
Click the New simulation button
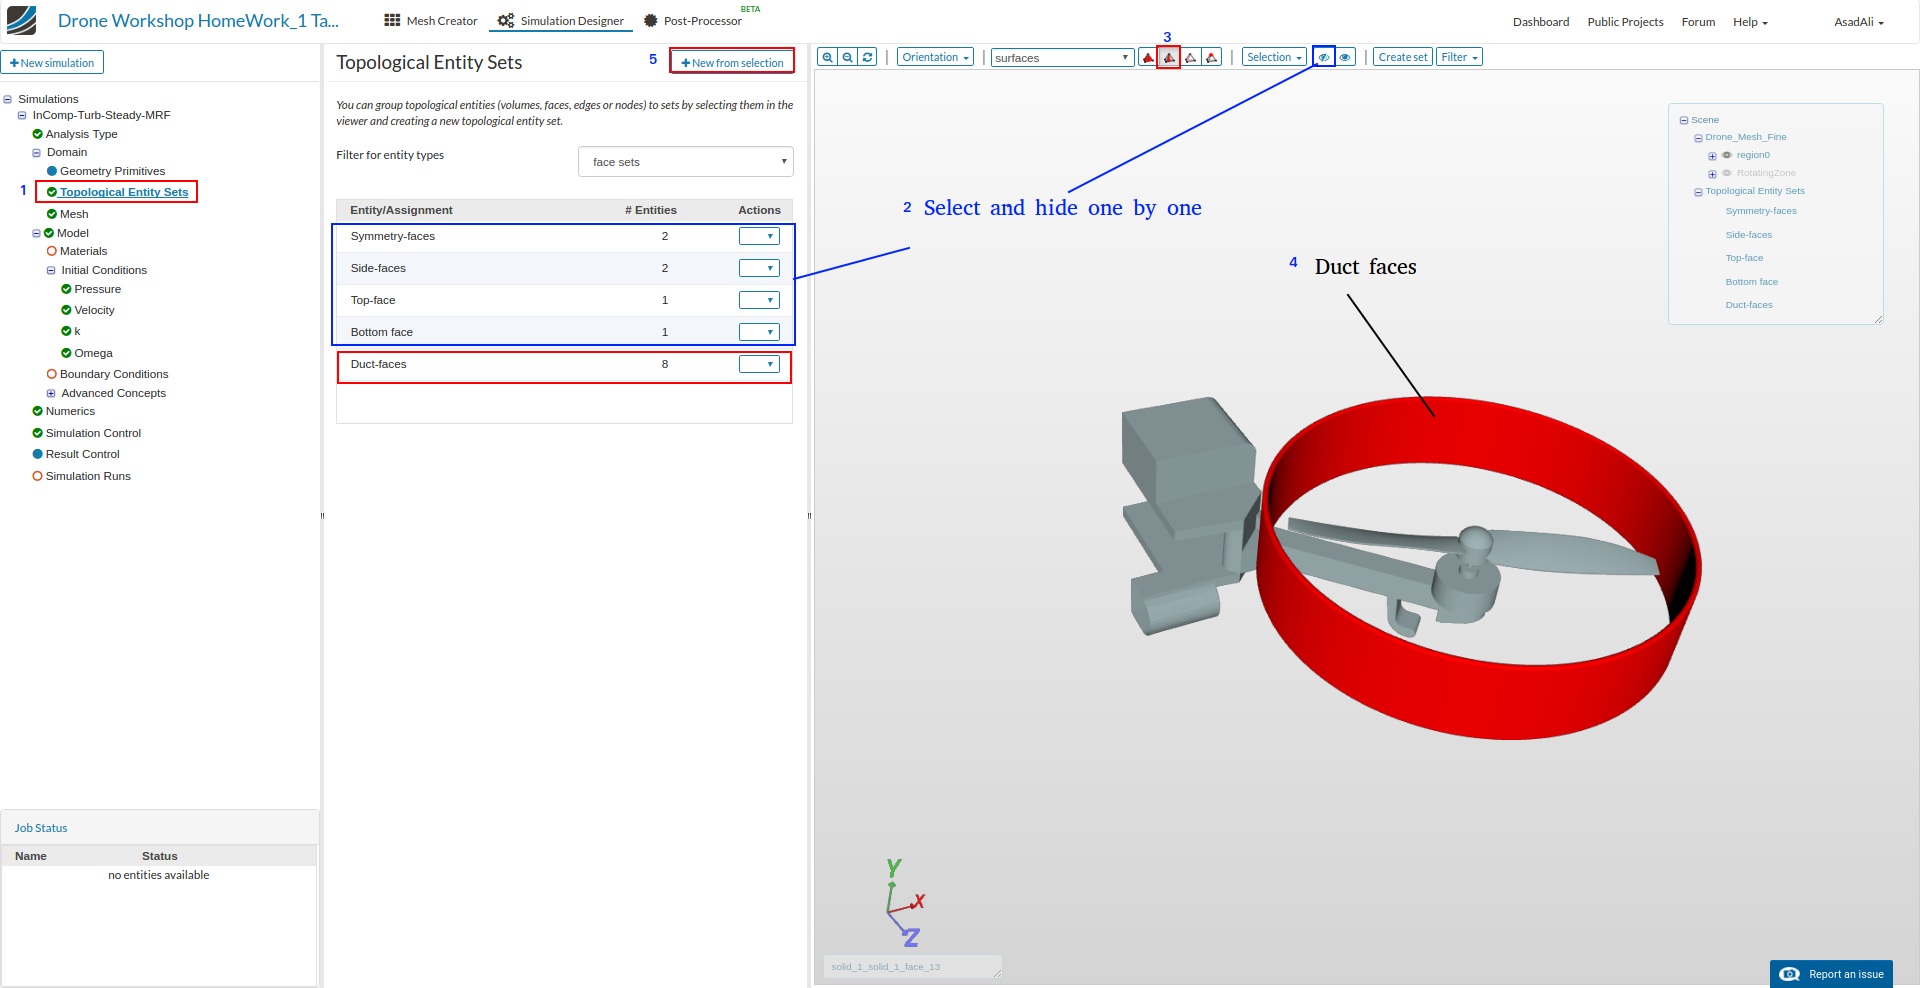(x=52, y=63)
